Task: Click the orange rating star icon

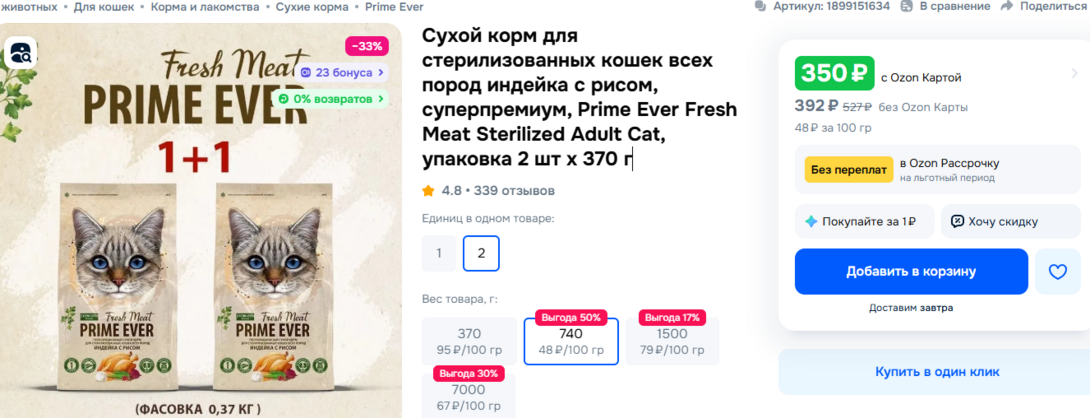Action: (429, 190)
